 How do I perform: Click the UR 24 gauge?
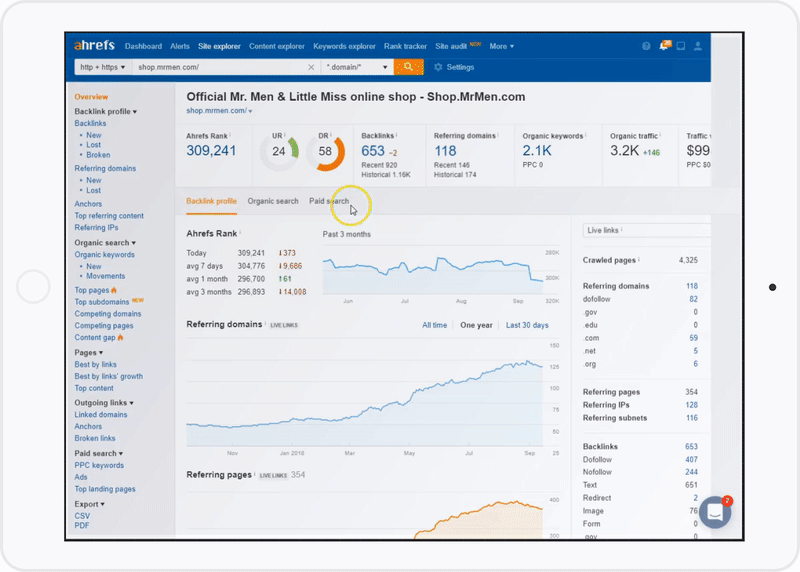[x=279, y=151]
